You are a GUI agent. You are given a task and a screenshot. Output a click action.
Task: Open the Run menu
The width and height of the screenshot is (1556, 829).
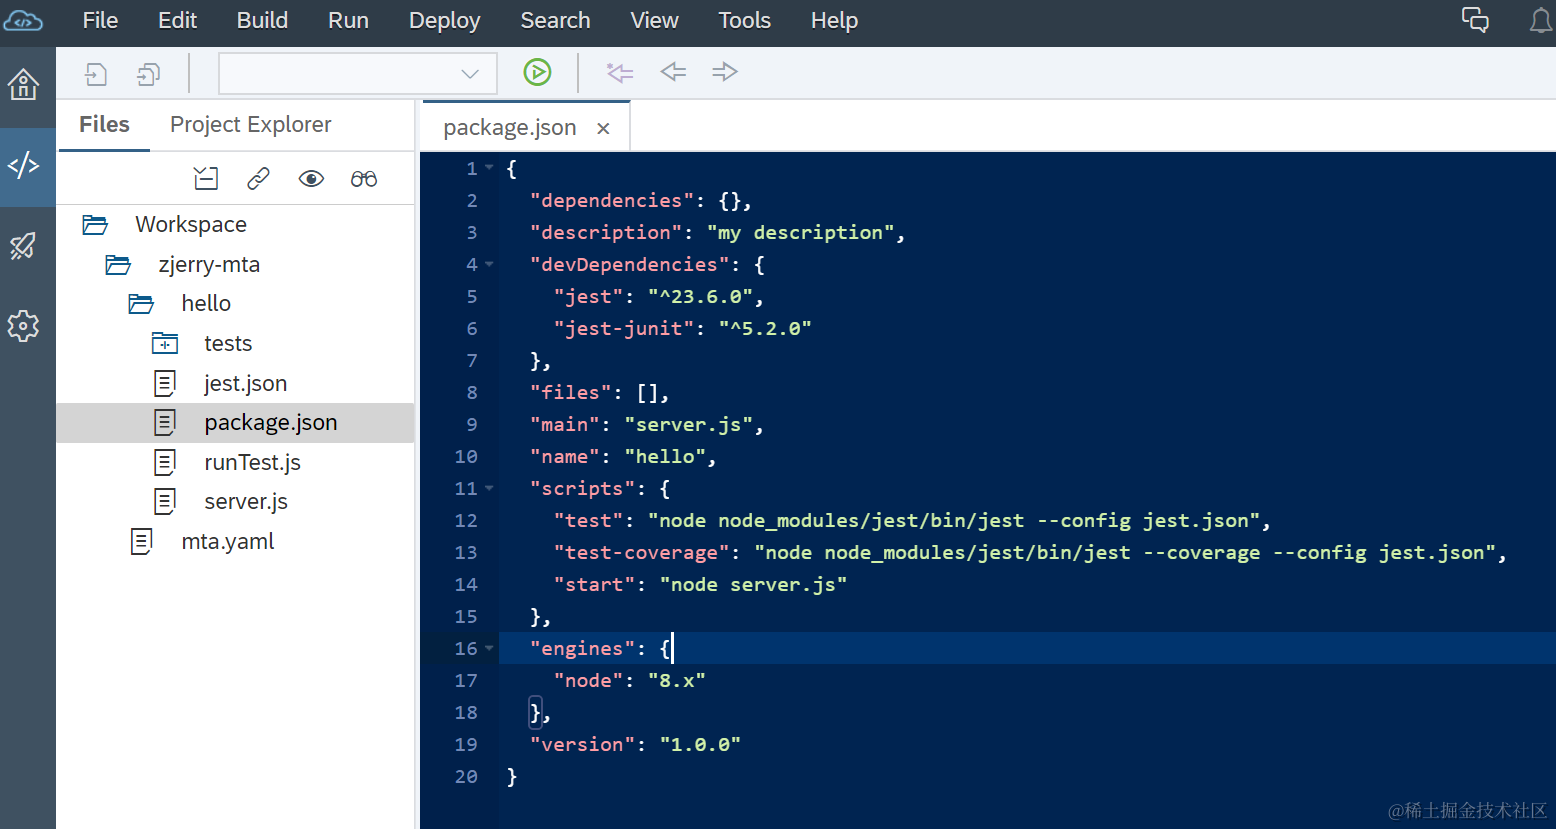pos(348,21)
